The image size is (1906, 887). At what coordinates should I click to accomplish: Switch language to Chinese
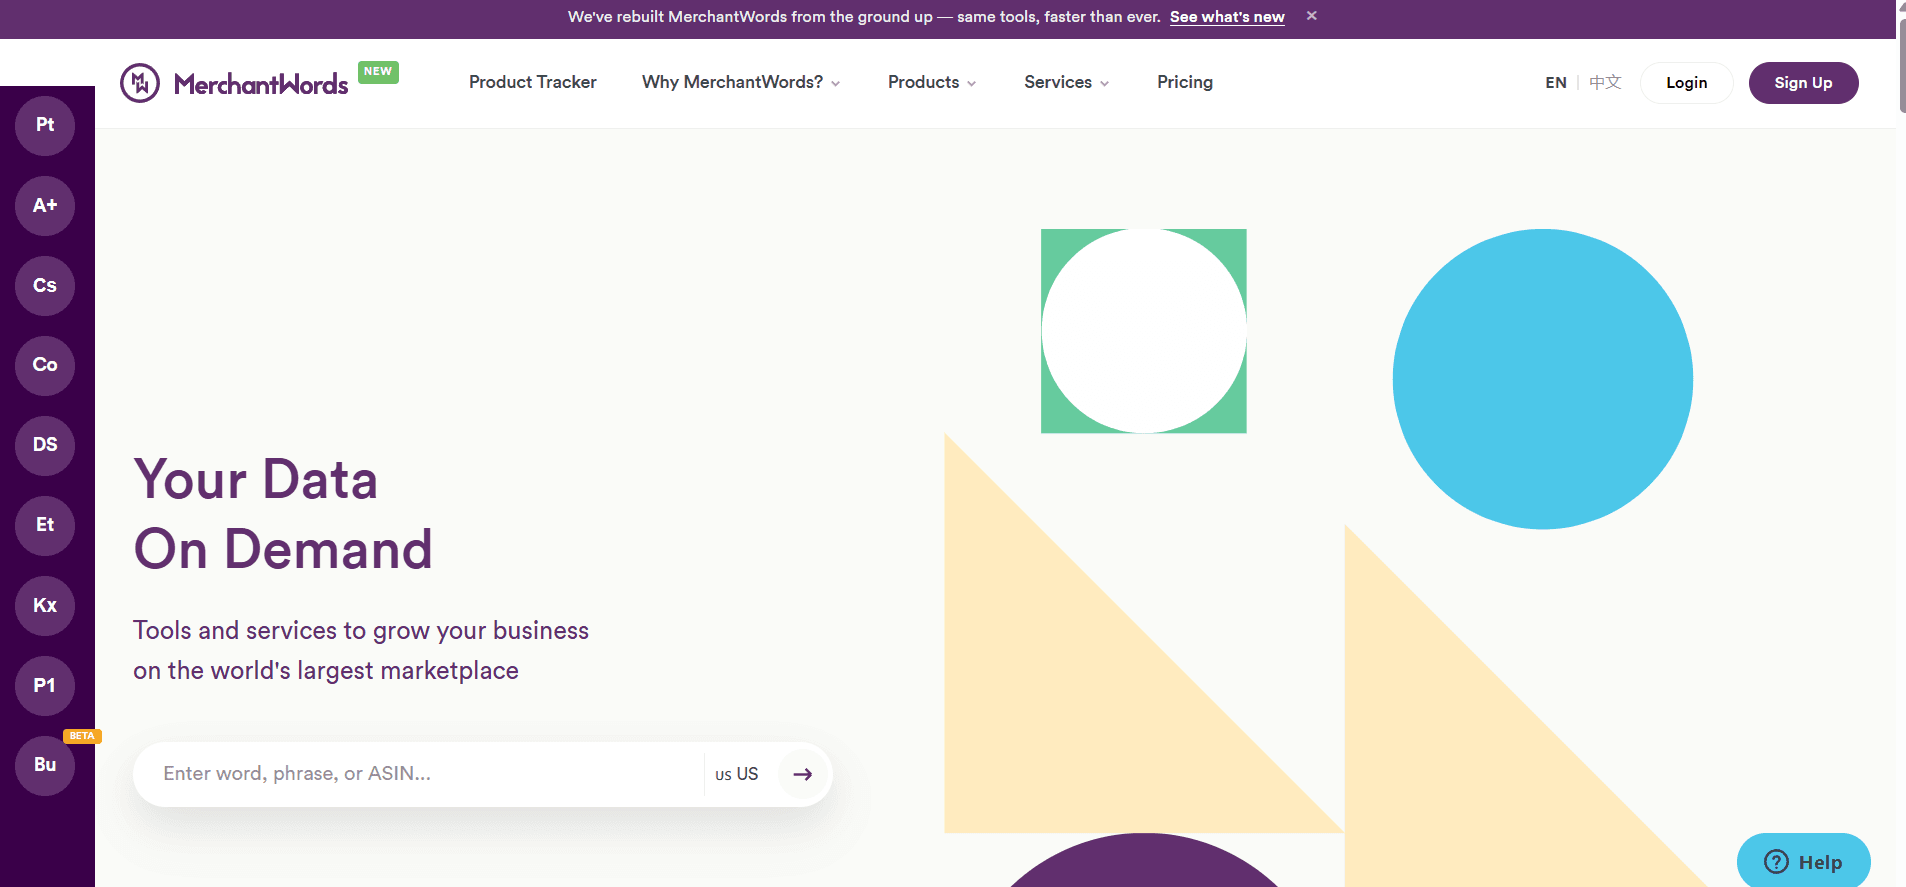(1605, 83)
